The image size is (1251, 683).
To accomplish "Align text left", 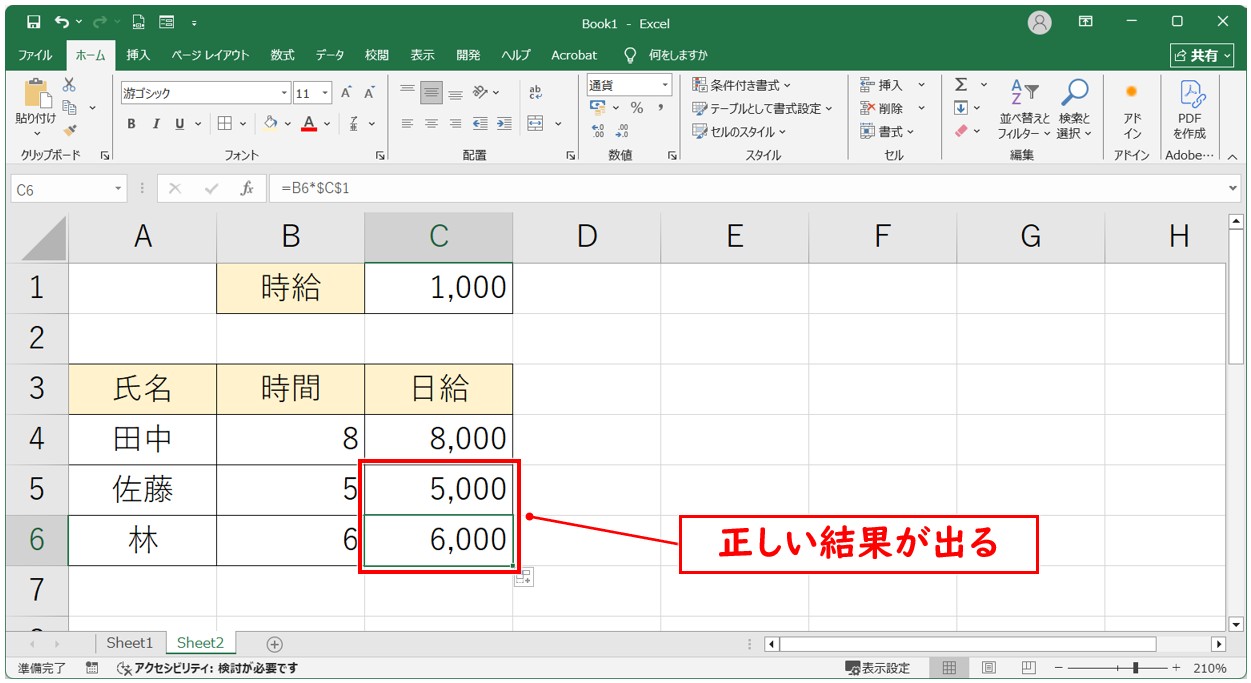I will [407, 124].
